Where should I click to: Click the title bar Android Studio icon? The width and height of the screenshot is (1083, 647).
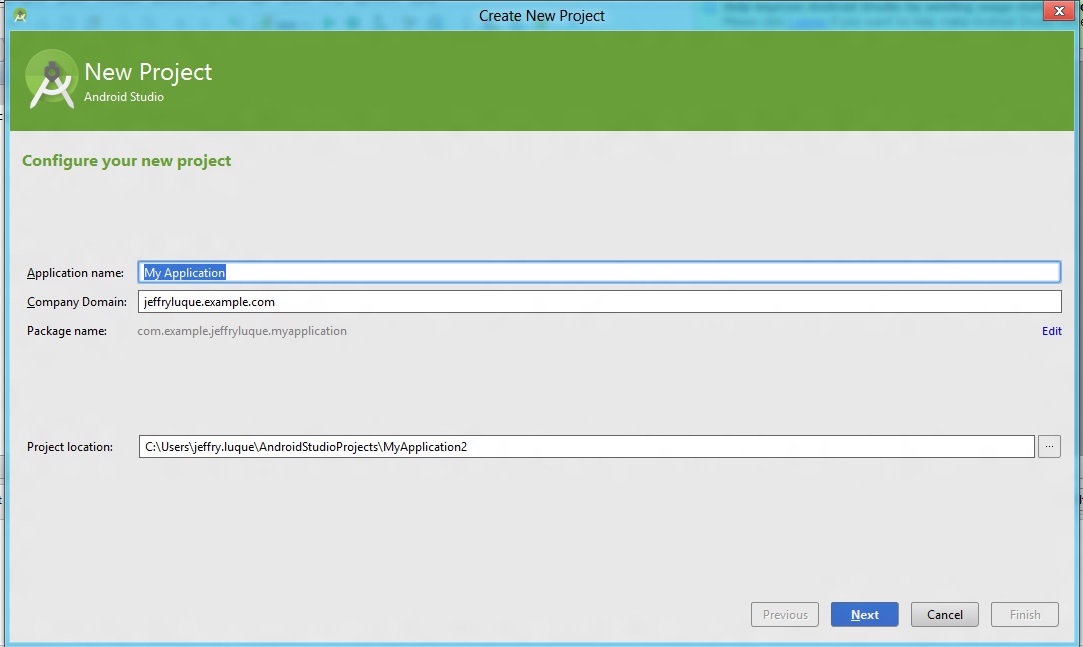[x=20, y=15]
